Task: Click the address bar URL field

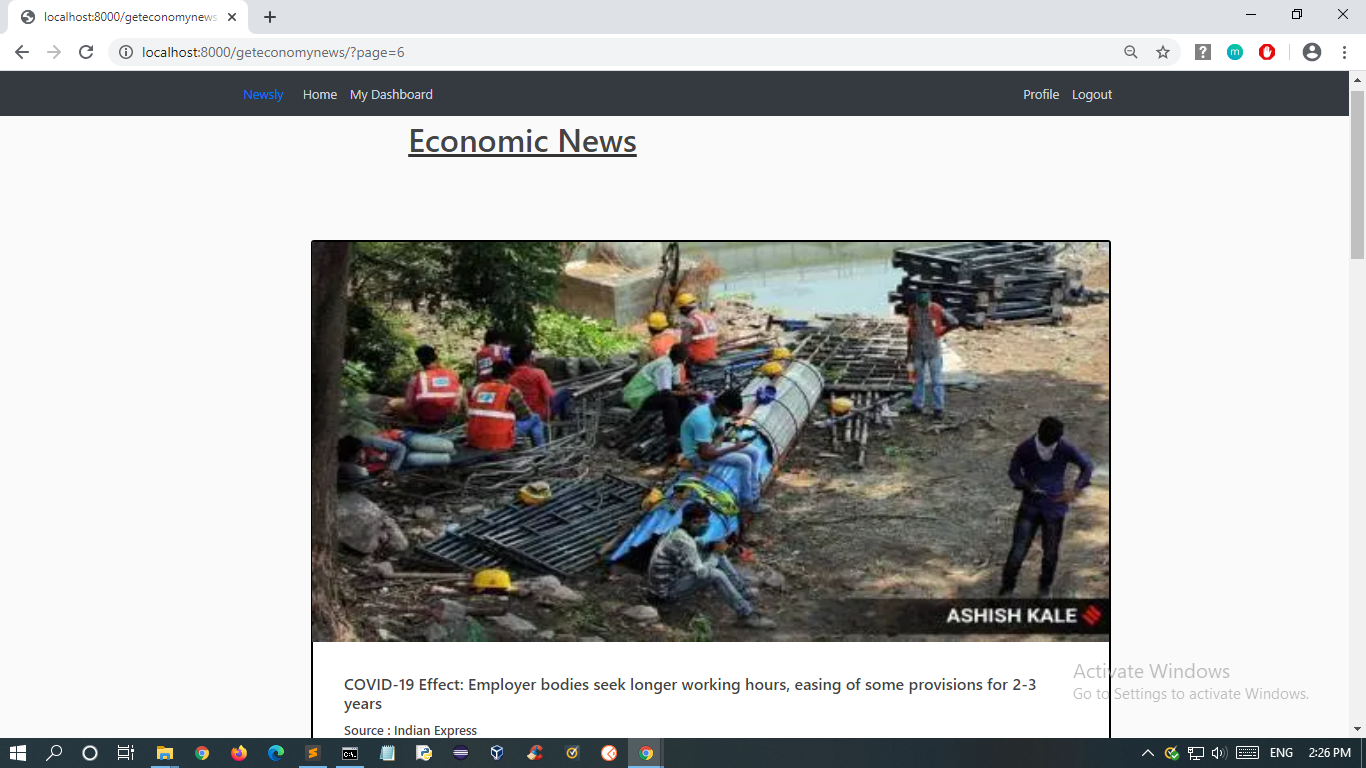Action: tap(630, 52)
